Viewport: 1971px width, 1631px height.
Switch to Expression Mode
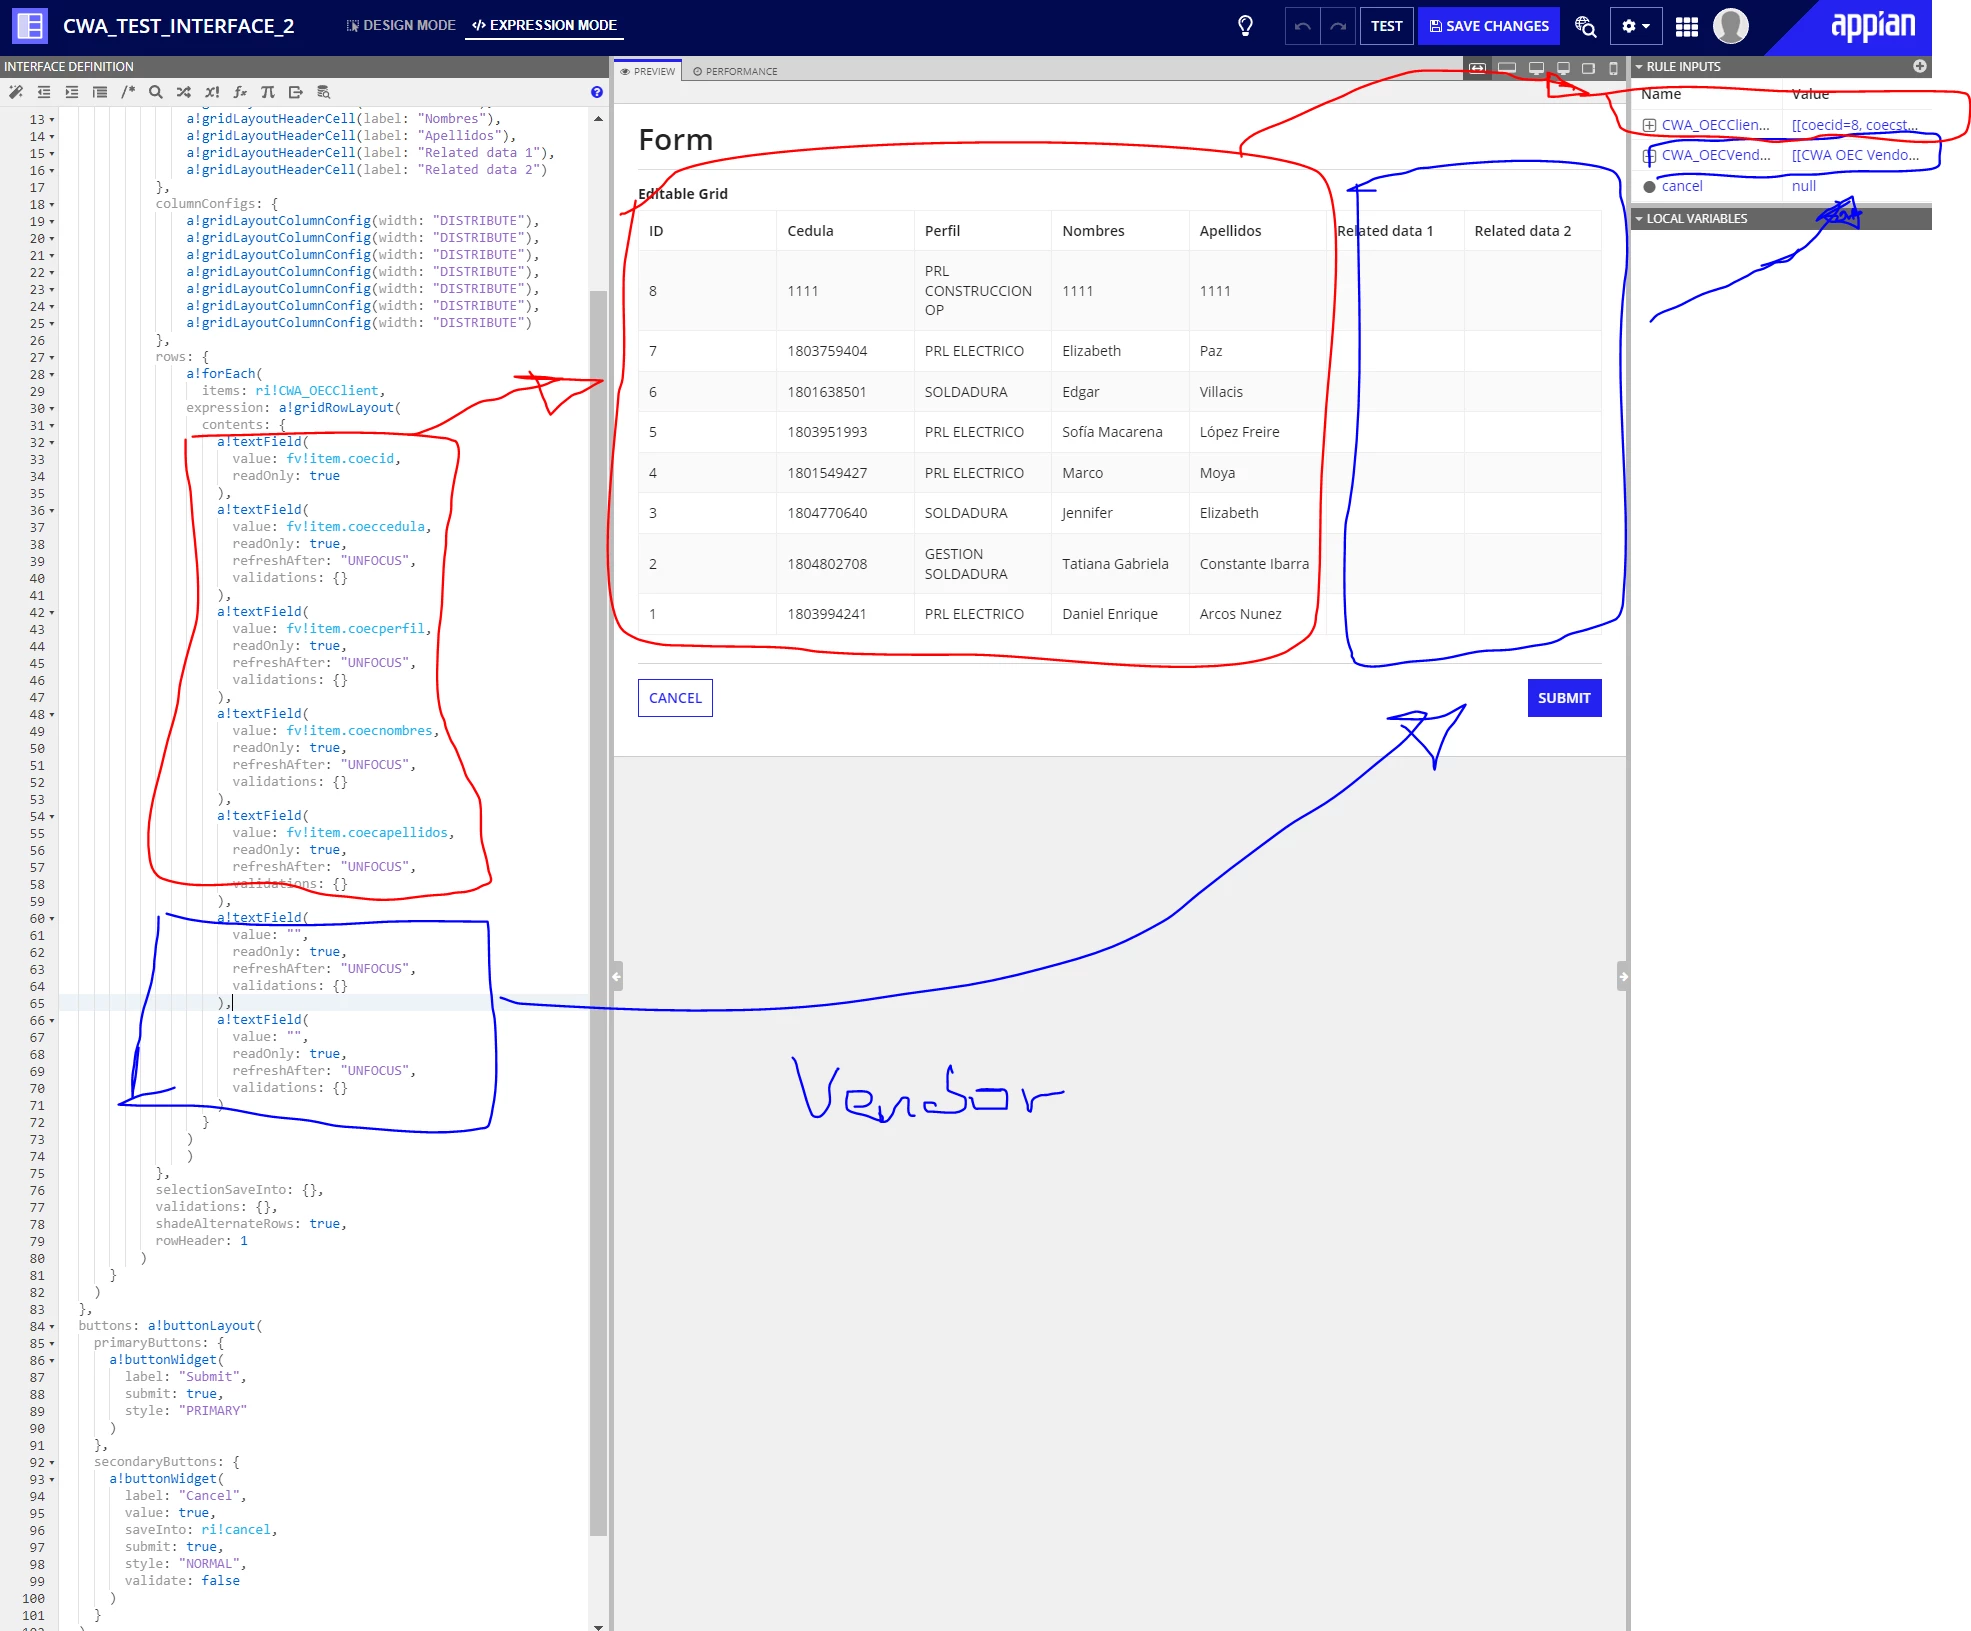pos(545,25)
